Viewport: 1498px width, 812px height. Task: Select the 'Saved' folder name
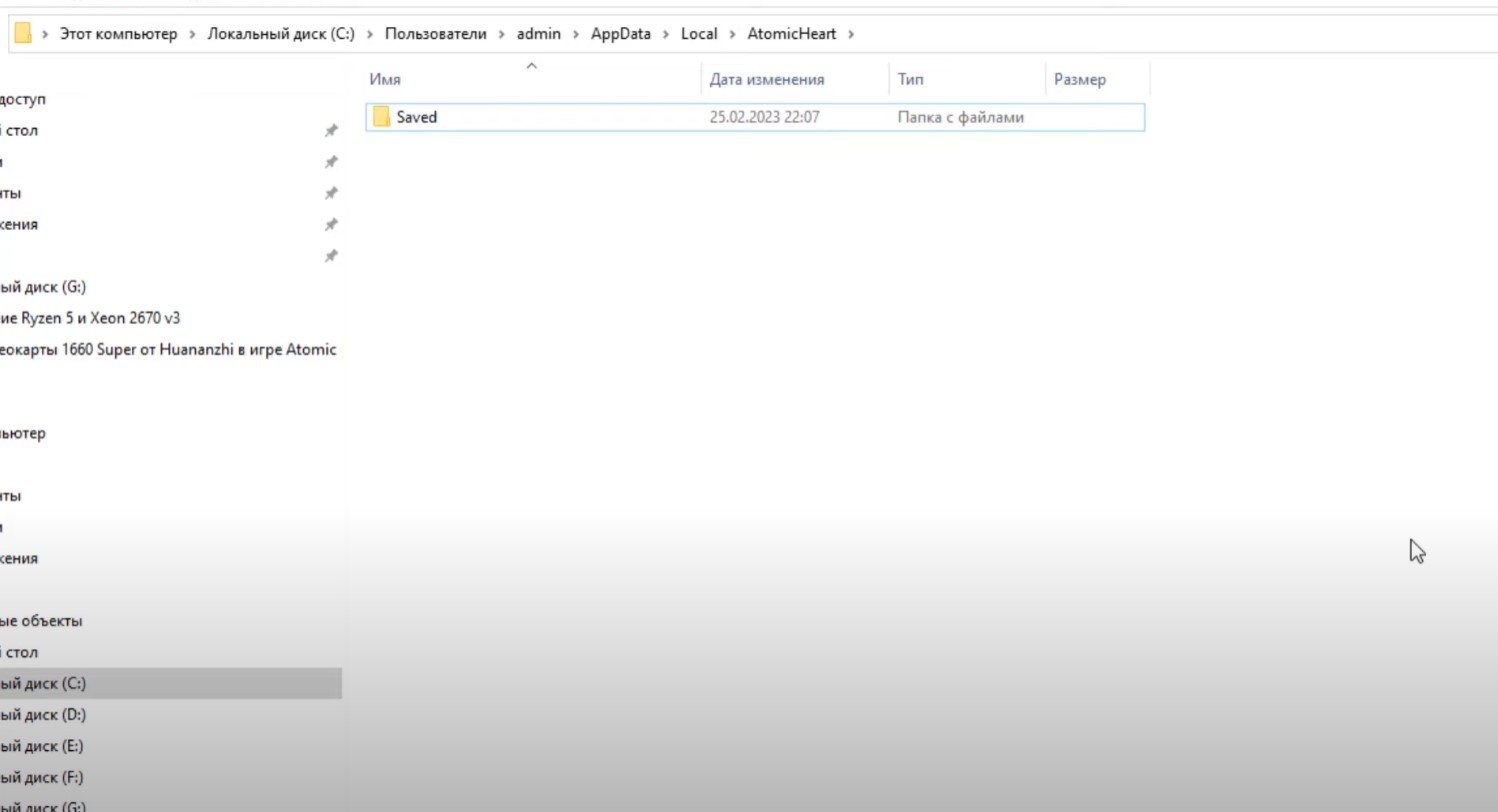[416, 117]
